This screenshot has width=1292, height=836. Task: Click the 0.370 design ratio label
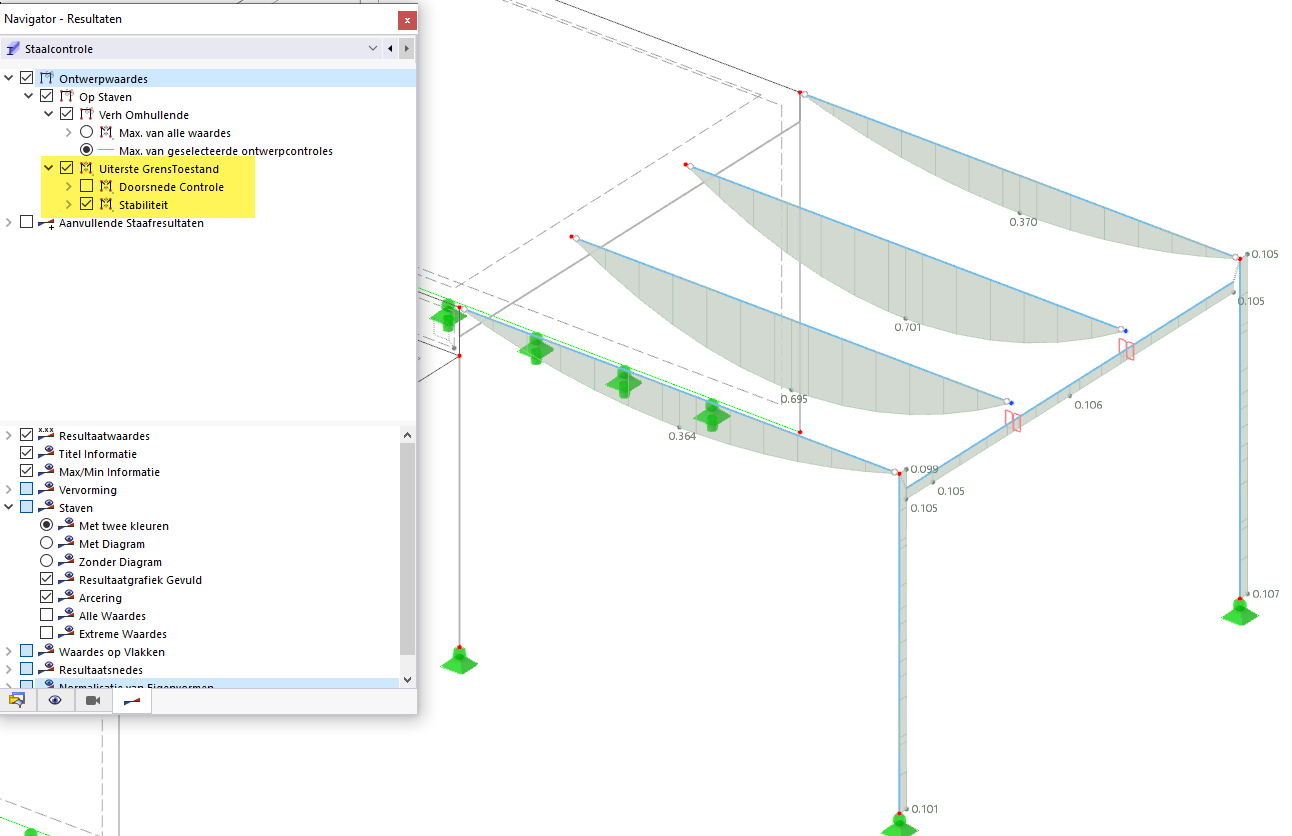click(1023, 222)
